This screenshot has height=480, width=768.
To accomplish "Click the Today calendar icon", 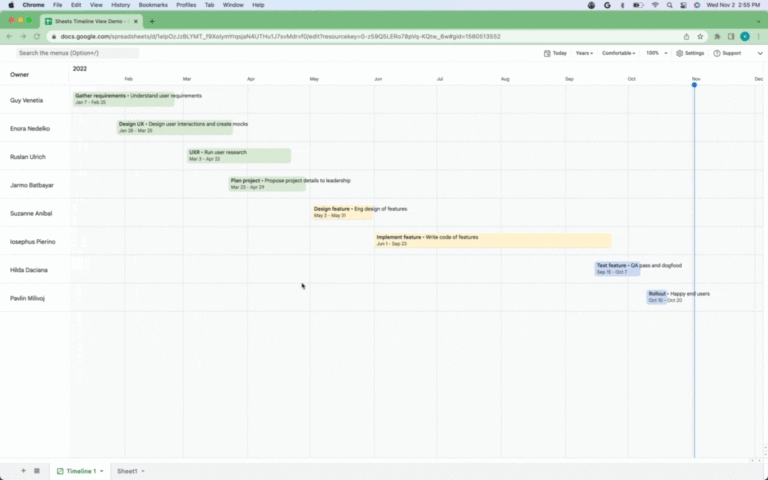I will tap(547, 53).
